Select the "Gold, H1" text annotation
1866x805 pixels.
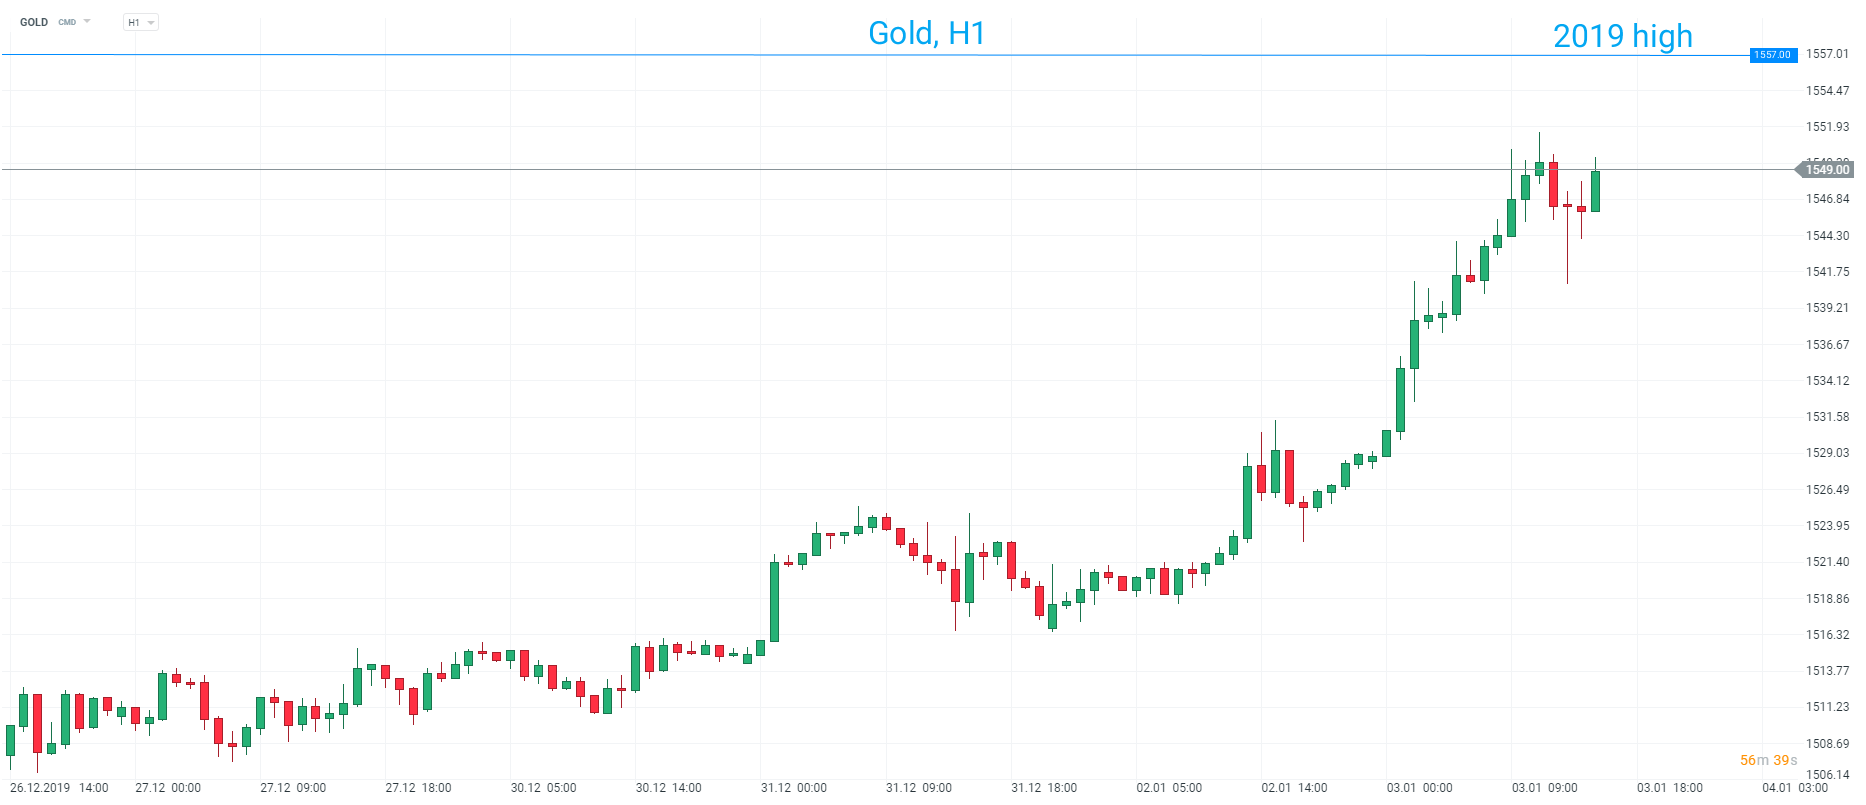926,34
